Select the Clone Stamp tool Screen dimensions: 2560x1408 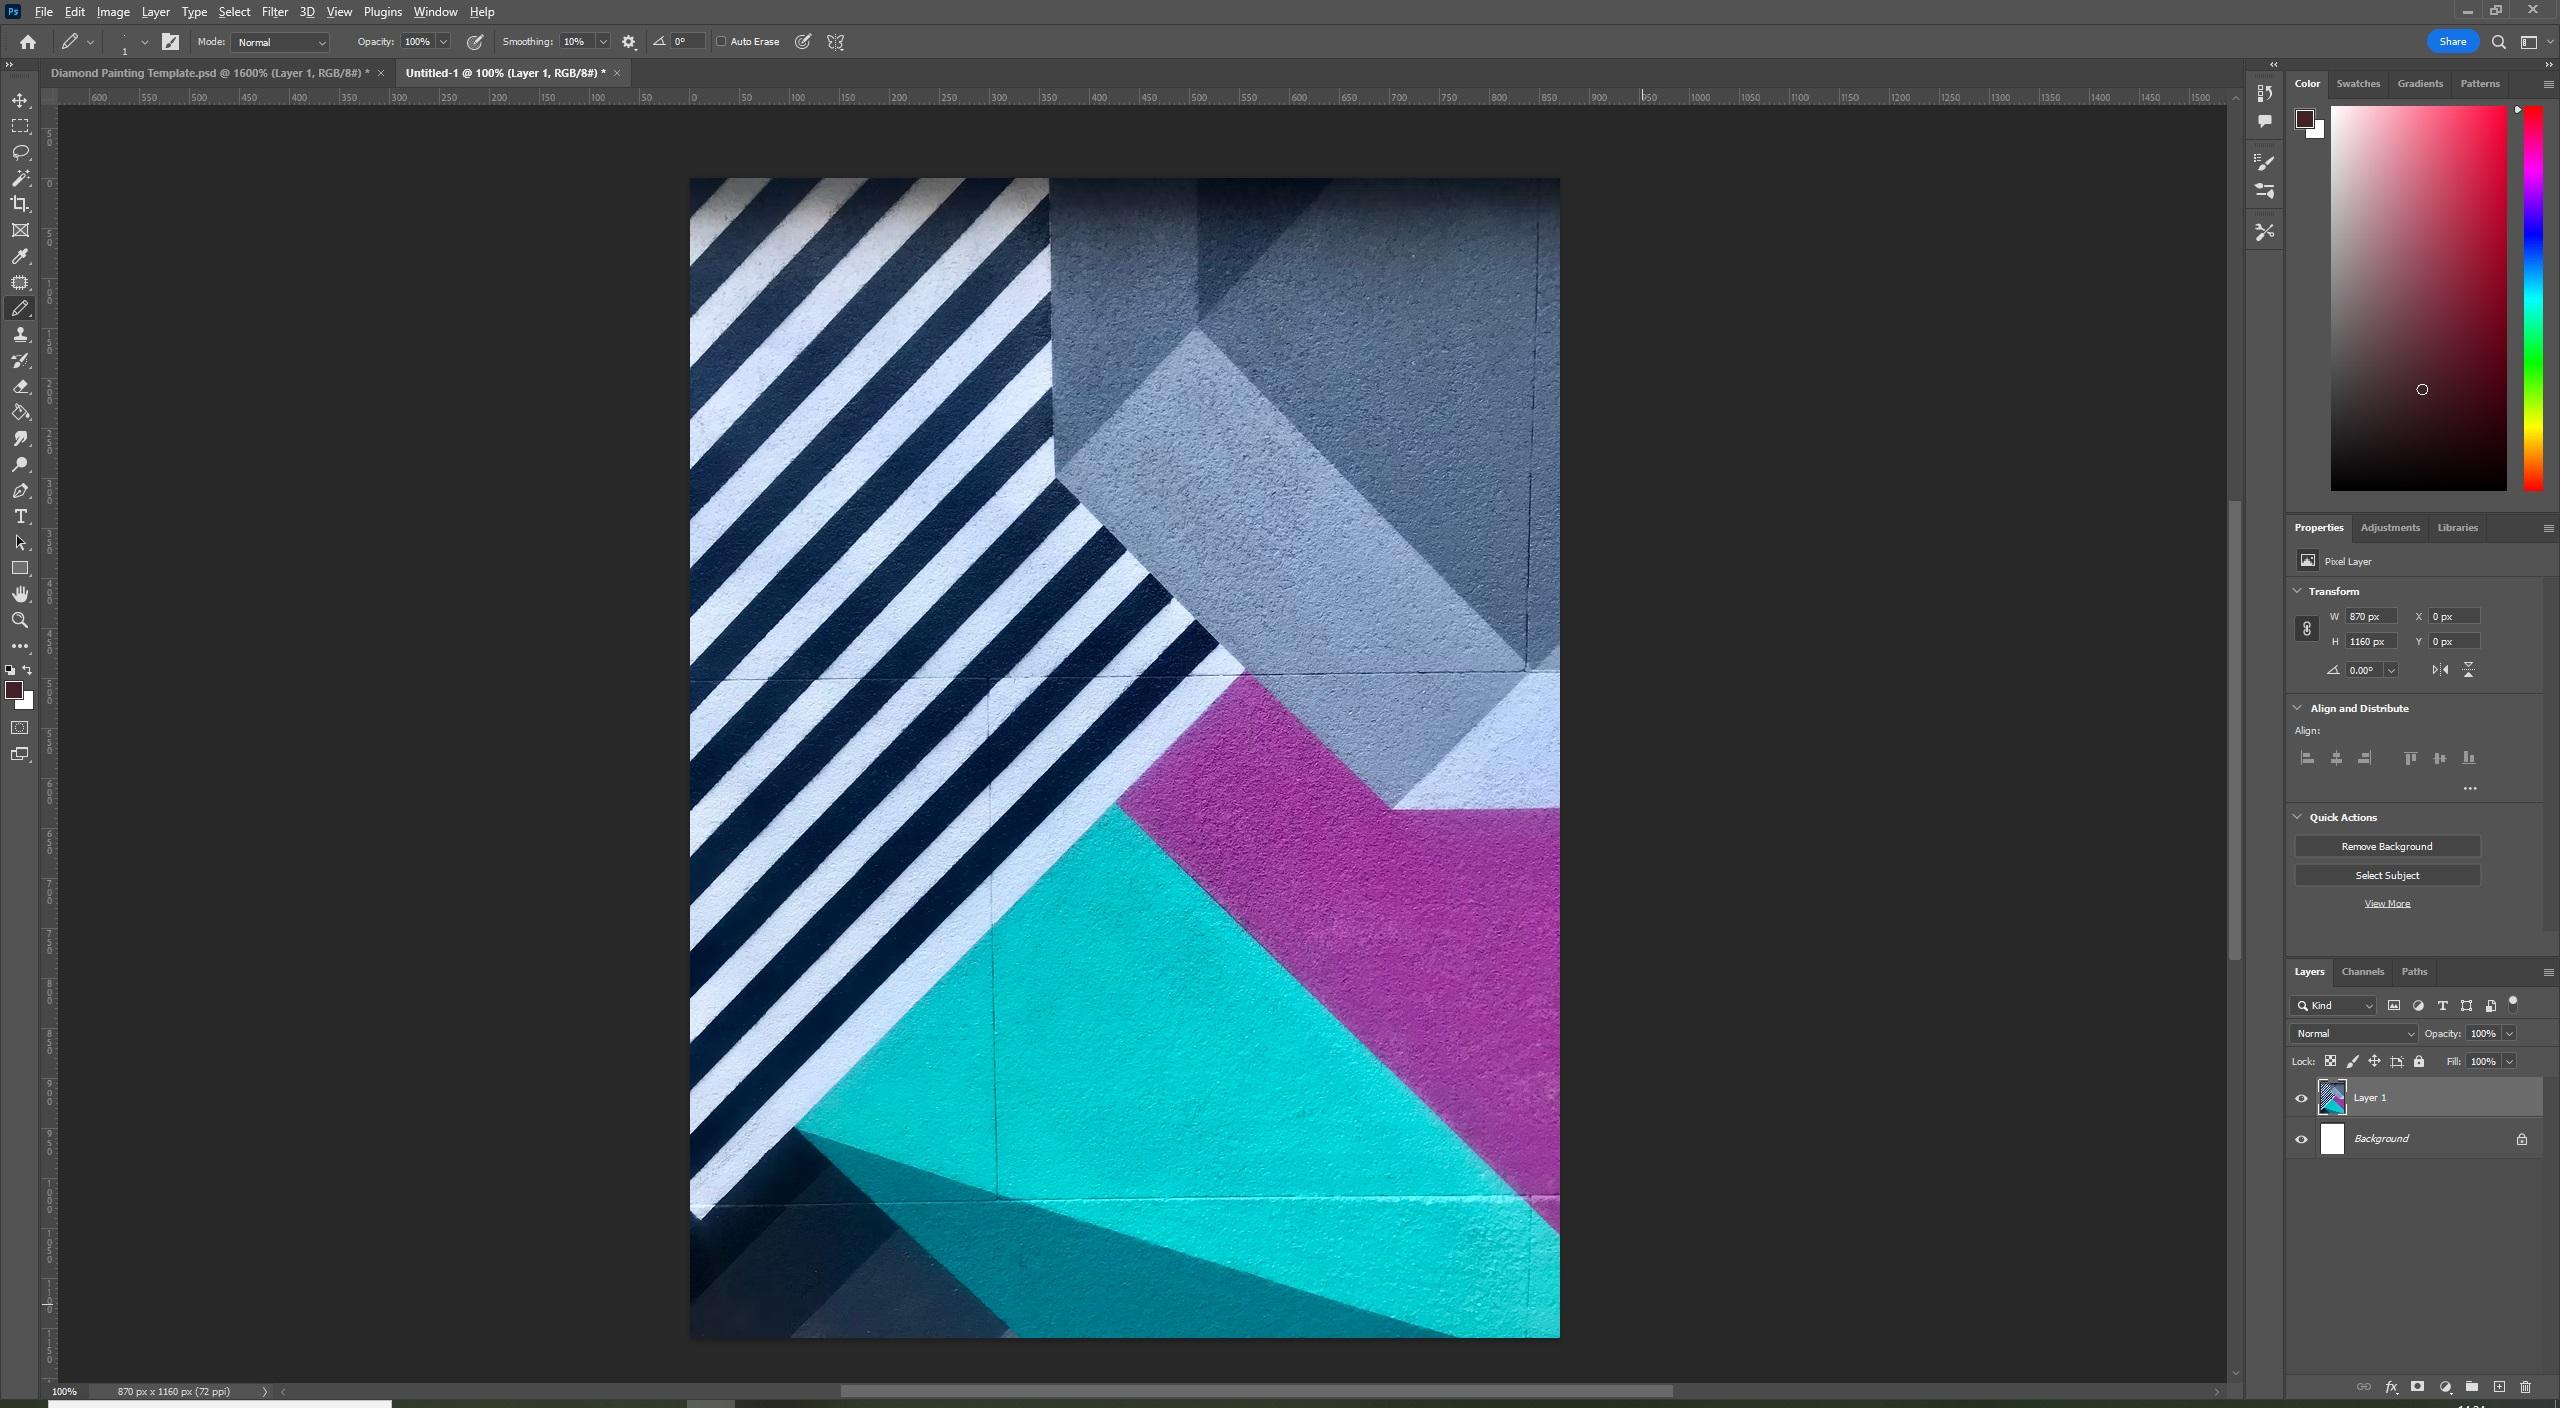(x=20, y=335)
